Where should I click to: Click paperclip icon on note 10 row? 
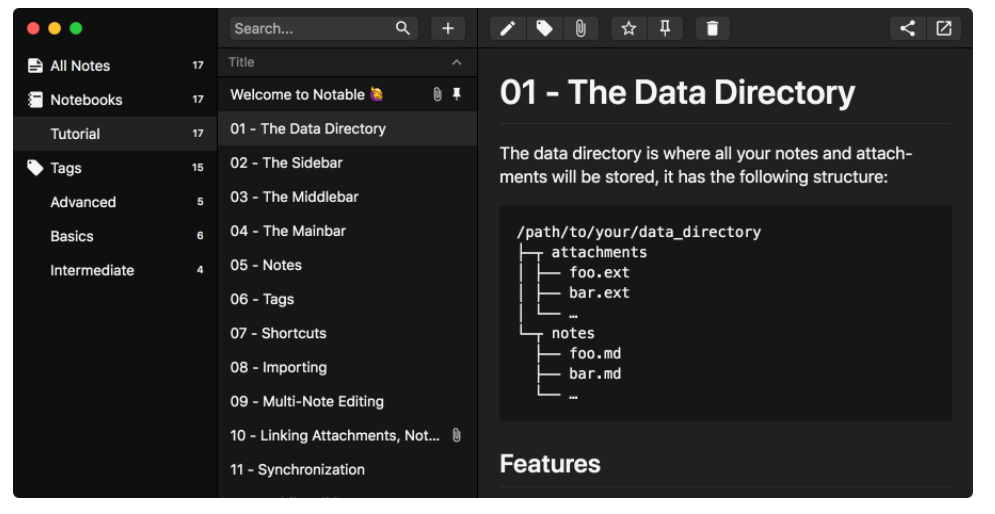tap(456, 435)
